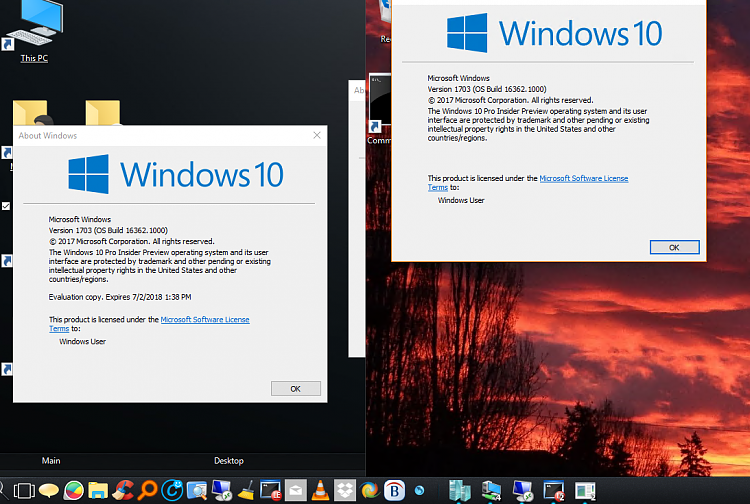
Task: Open the Task View taskbar icon
Action: coord(24,491)
